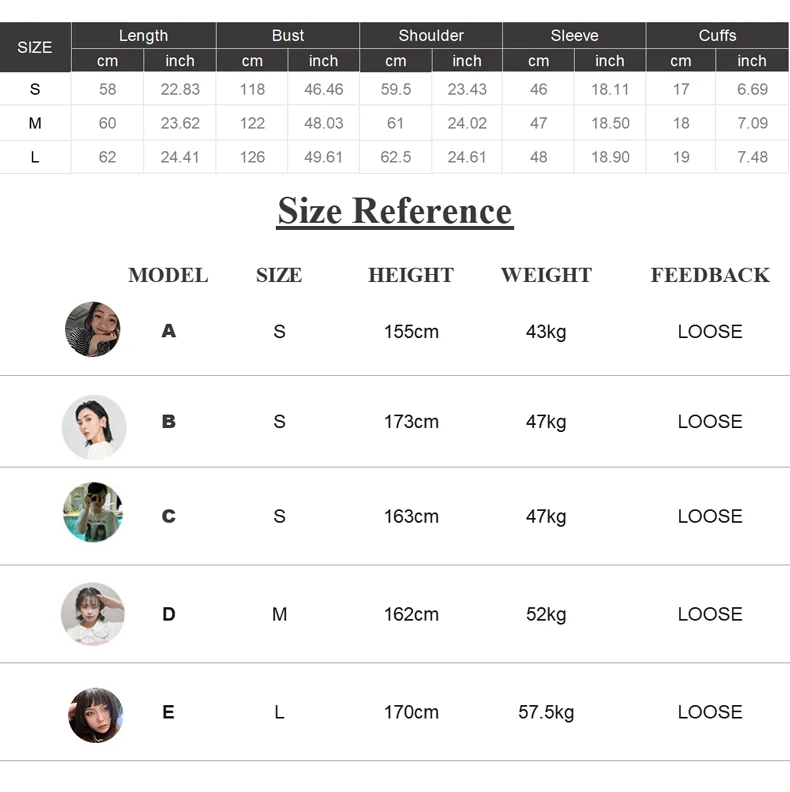
Task: Click the Sleeve column header
Action: click(574, 35)
